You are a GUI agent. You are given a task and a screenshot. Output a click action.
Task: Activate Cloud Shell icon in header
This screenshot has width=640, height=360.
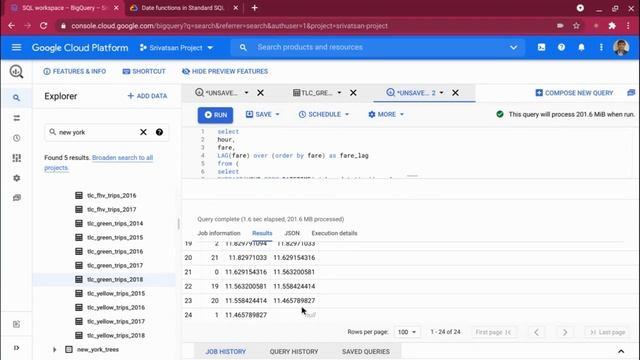(541, 47)
